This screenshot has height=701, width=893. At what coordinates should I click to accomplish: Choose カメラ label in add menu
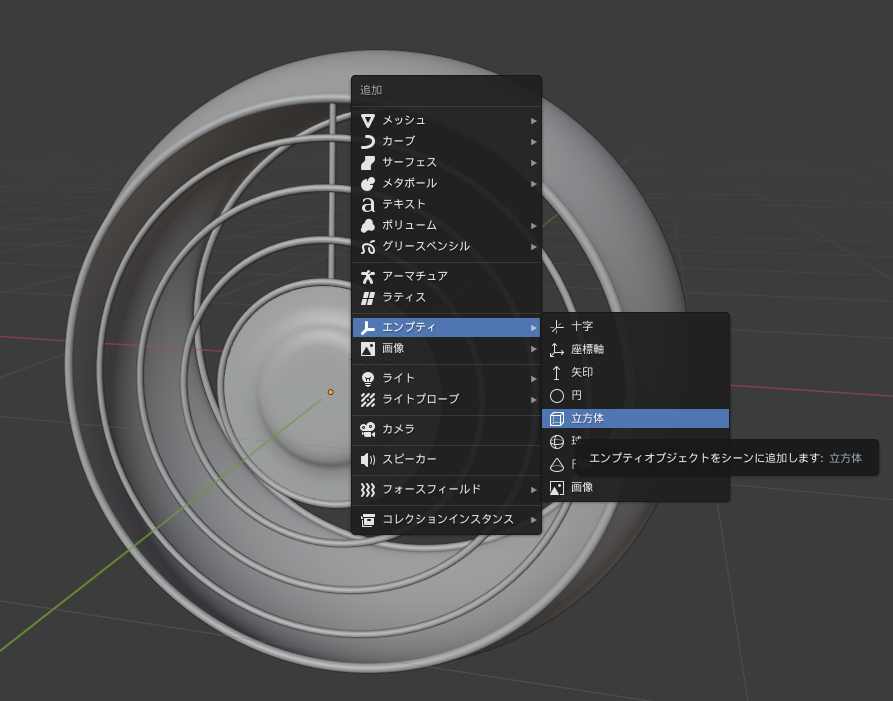pos(398,428)
